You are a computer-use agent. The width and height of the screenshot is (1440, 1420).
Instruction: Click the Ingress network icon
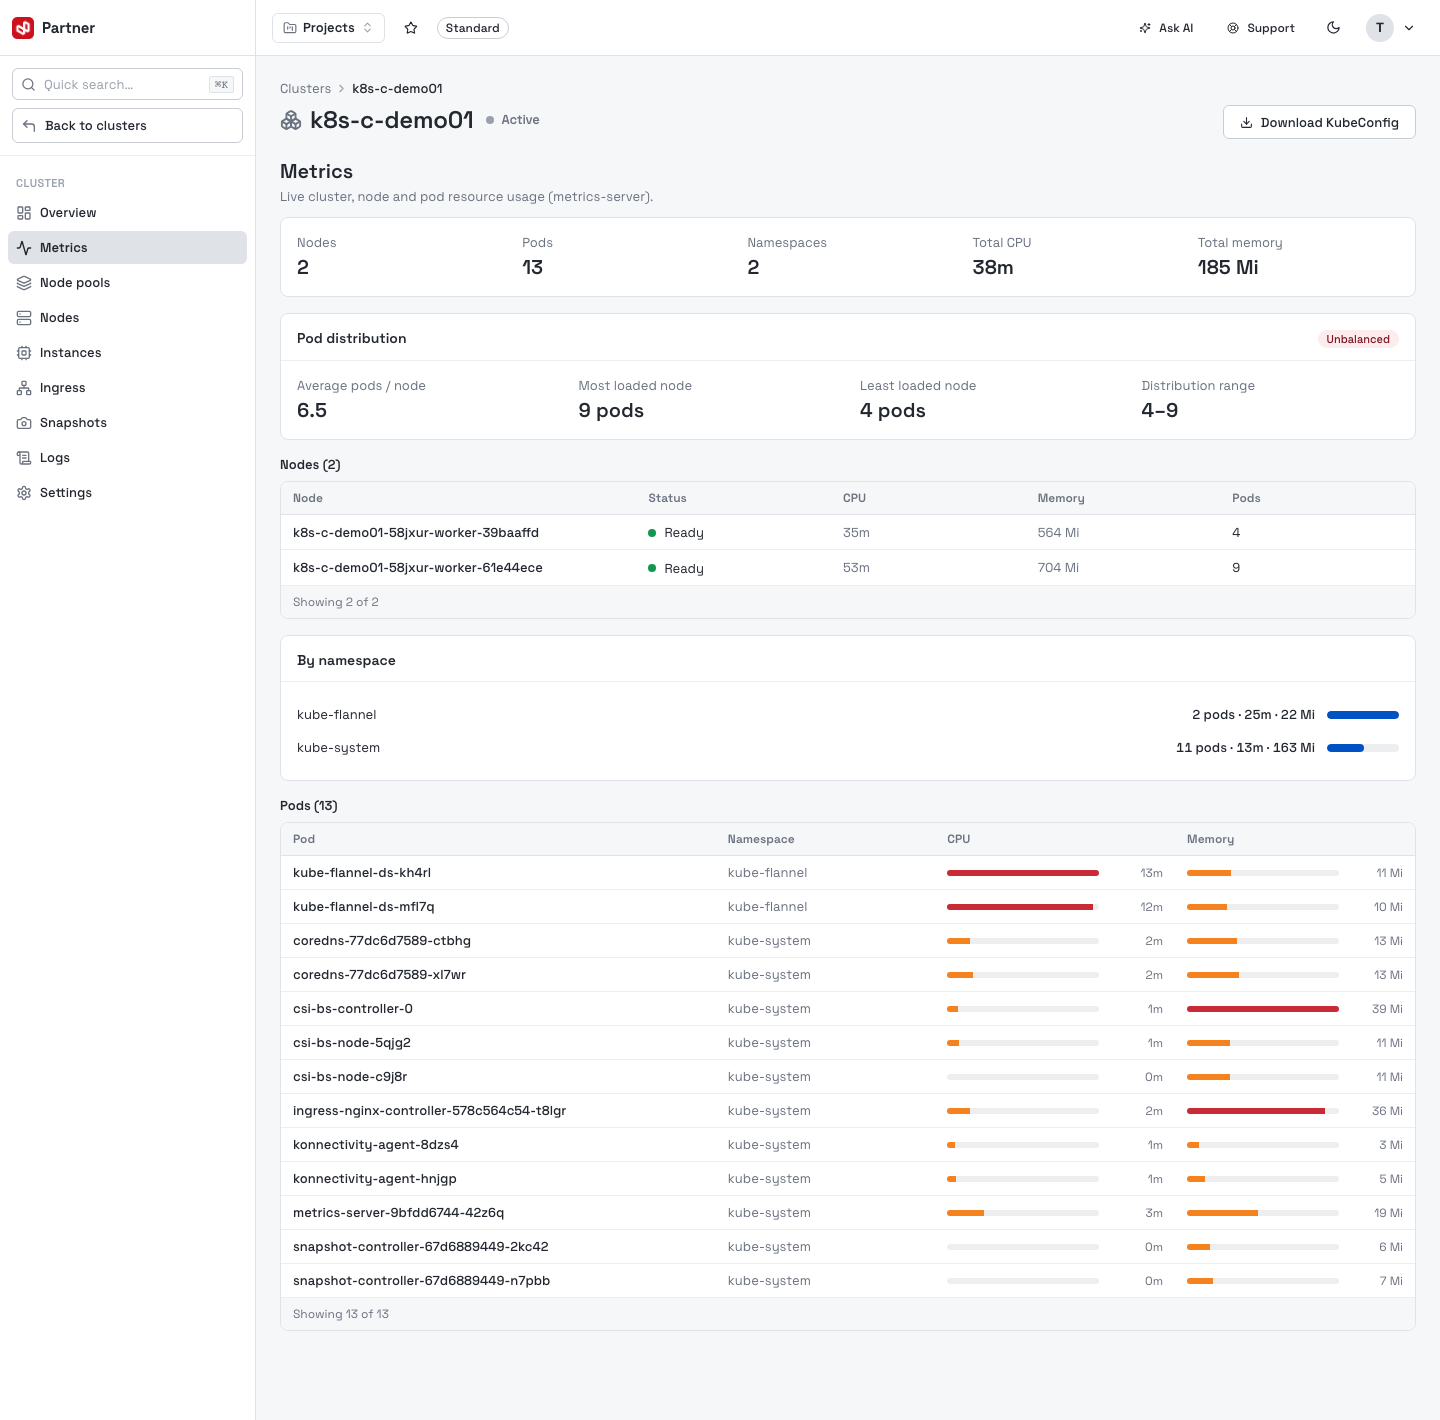[24, 388]
